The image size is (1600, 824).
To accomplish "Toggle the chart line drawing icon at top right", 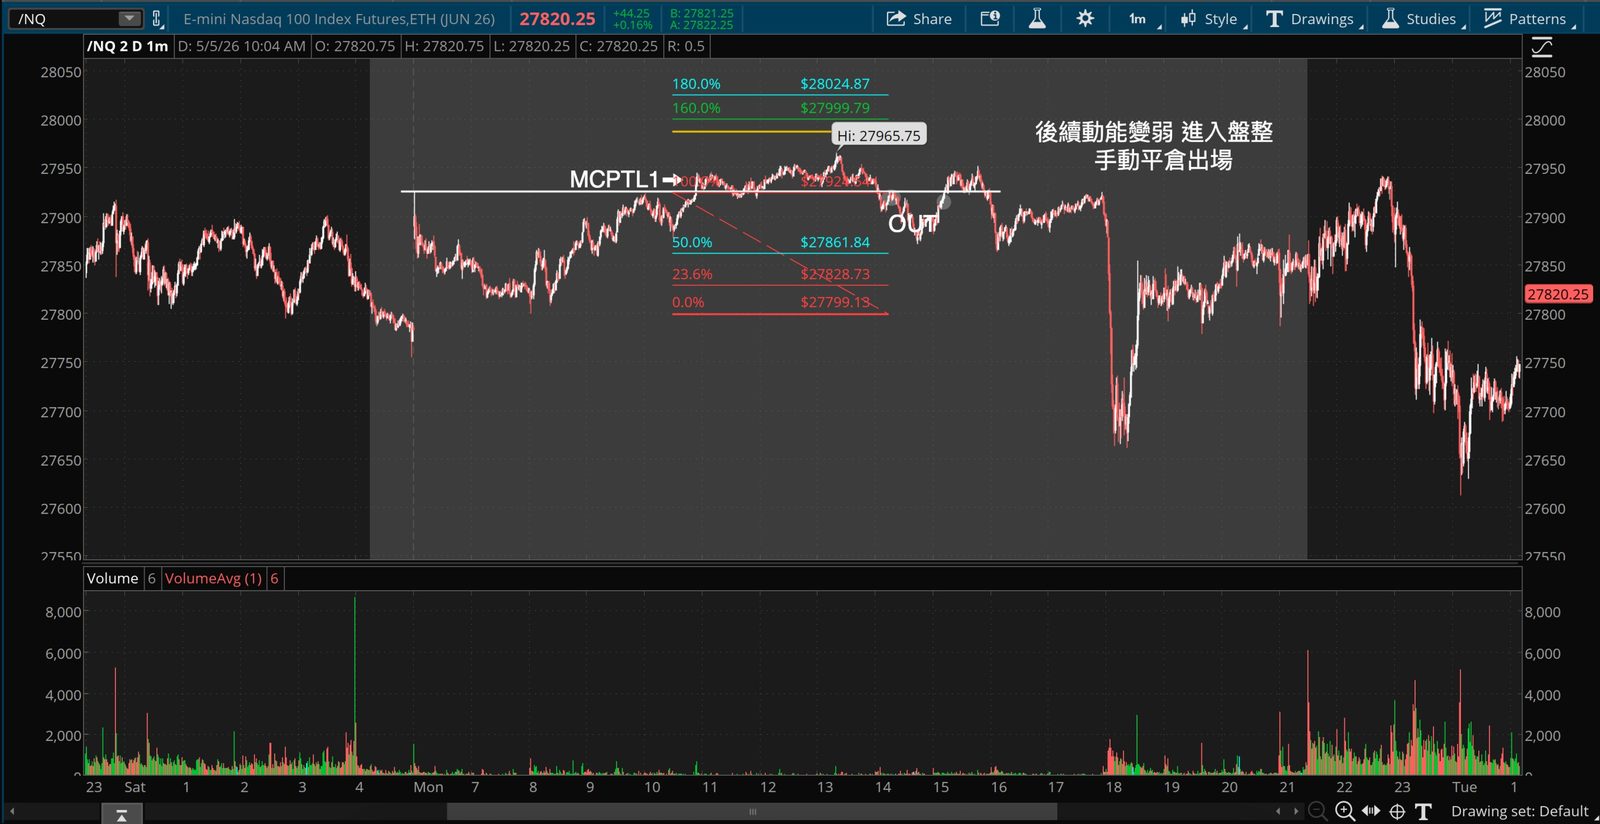I will tap(1542, 46).
